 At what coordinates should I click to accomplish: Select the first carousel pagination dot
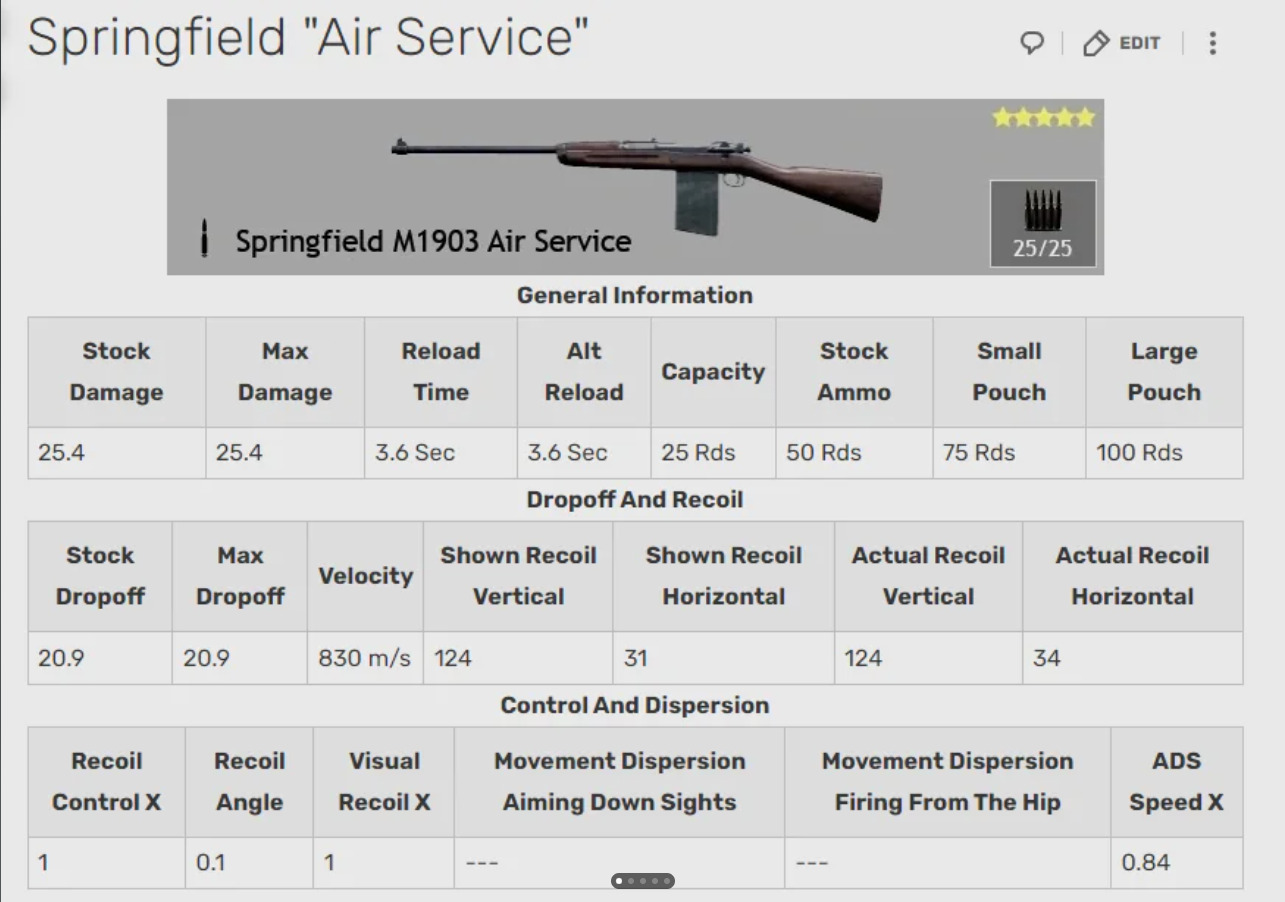[x=619, y=881]
